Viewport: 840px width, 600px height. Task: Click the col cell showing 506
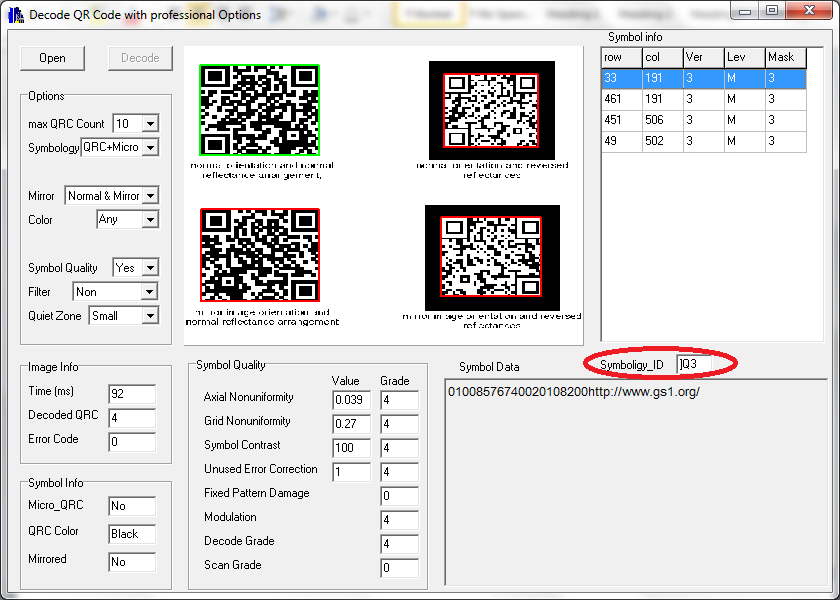click(x=663, y=120)
